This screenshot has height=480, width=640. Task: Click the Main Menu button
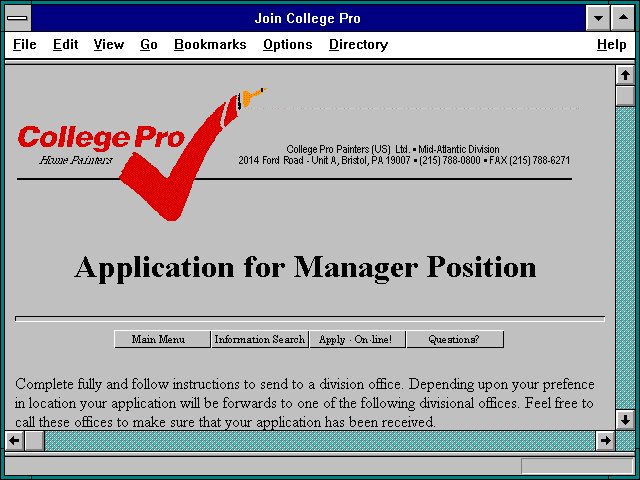point(162,339)
